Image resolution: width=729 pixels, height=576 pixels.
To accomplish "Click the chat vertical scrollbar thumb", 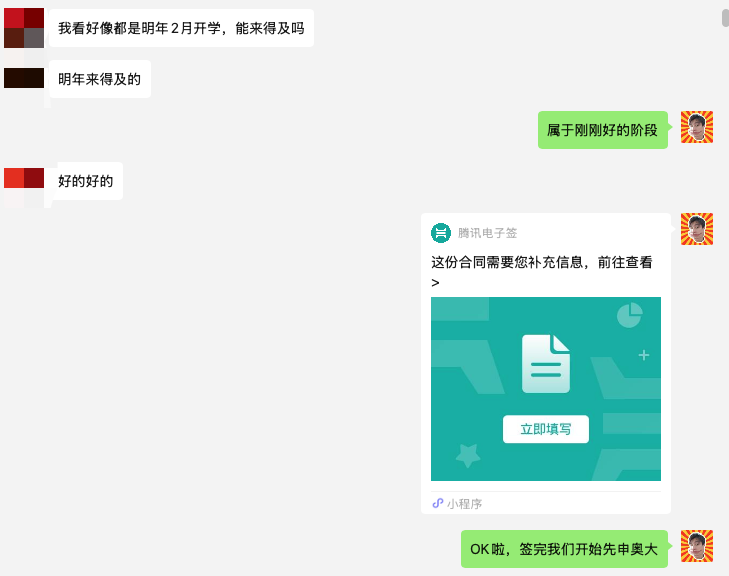I will coord(724,18).
